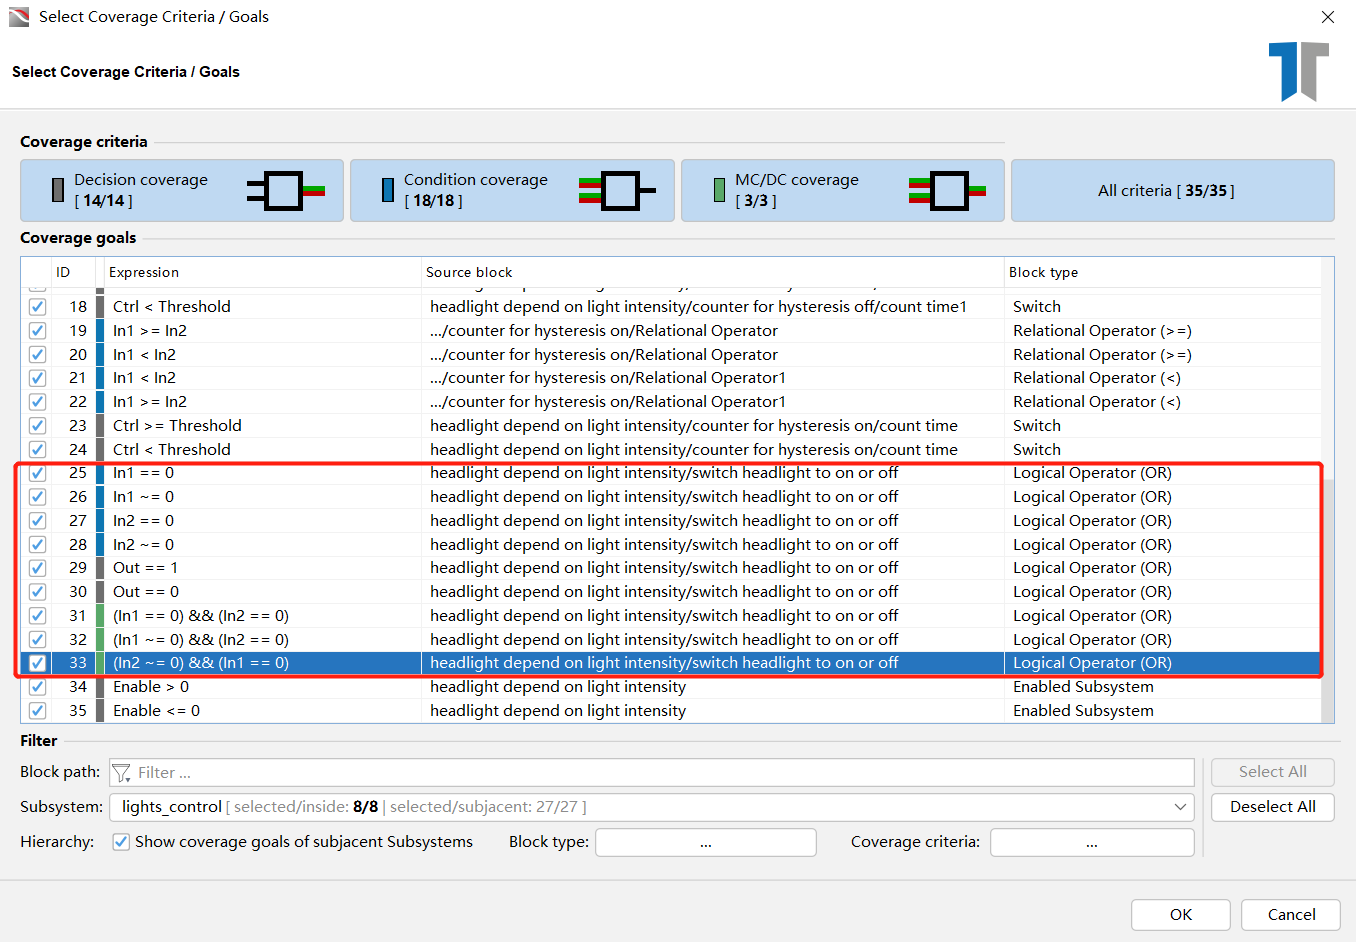Click the green MC/DC coverage color marker

tap(719, 190)
